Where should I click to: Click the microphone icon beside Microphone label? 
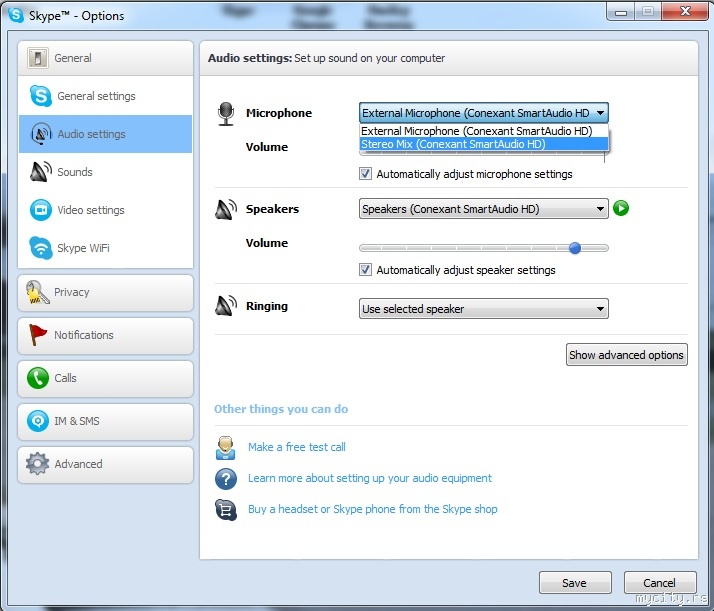coord(226,114)
